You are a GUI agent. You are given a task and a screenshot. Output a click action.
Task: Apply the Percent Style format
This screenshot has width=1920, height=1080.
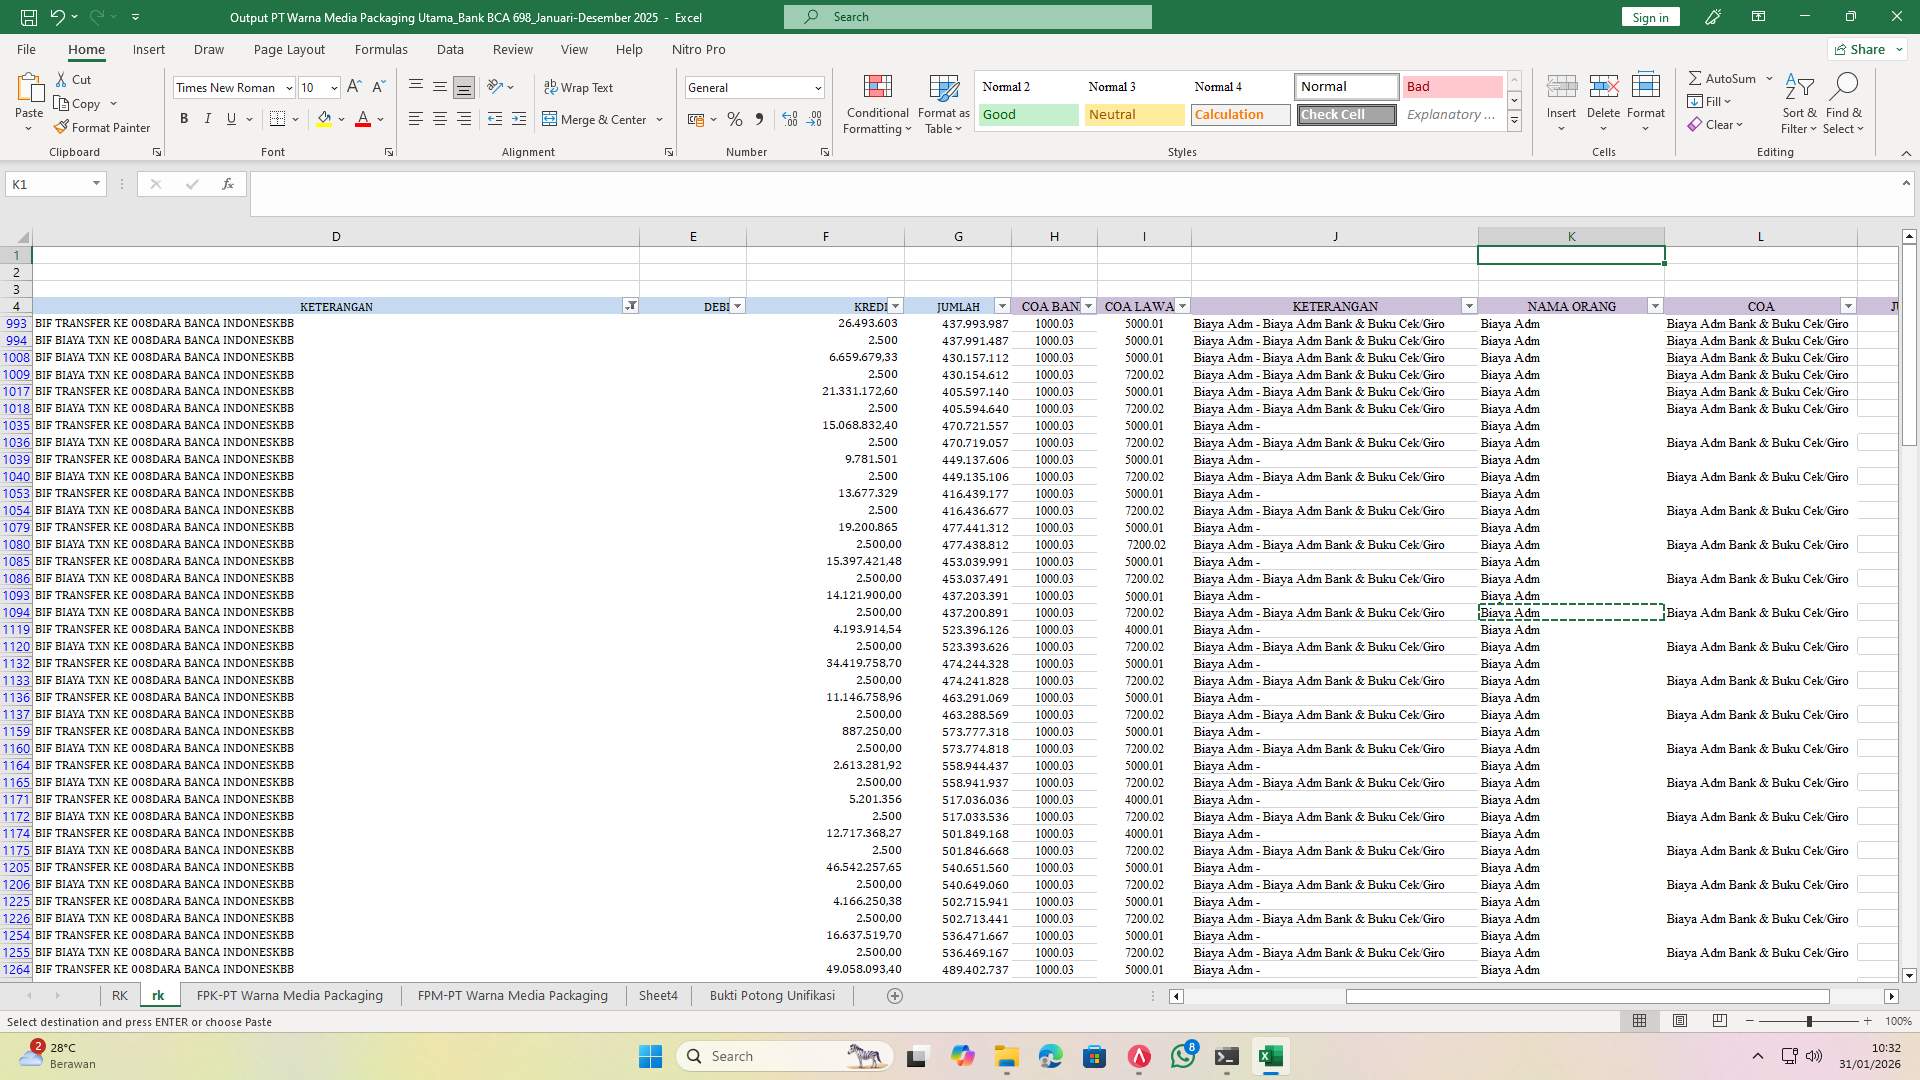click(735, 119)
